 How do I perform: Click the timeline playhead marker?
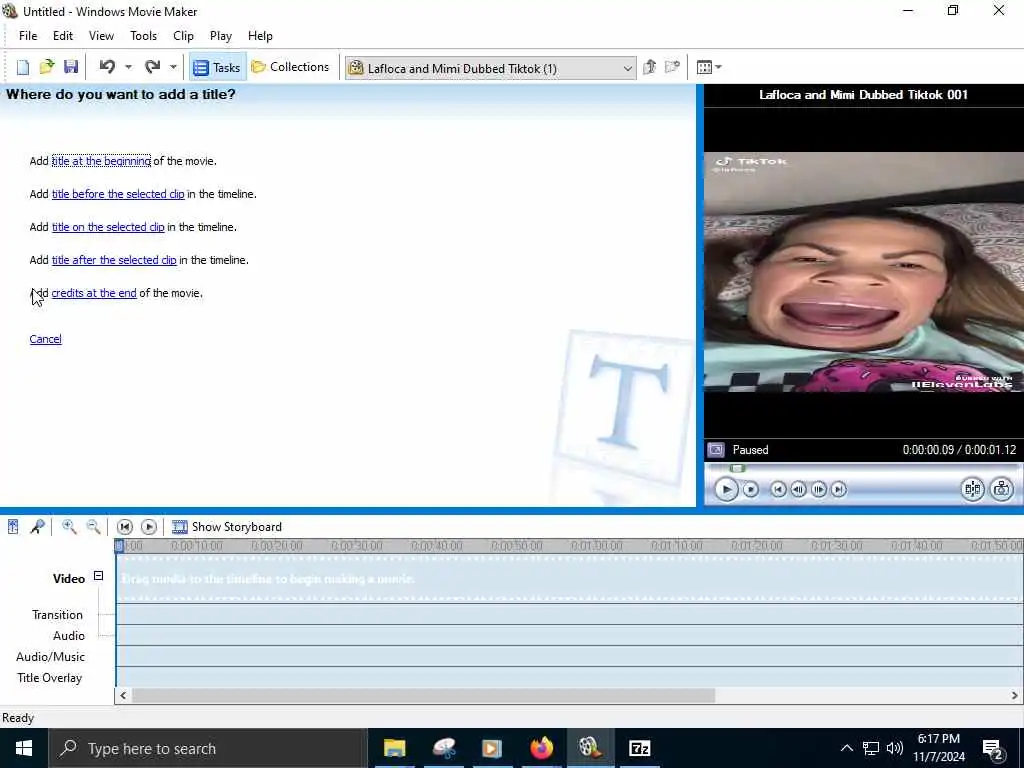point(119,545)
